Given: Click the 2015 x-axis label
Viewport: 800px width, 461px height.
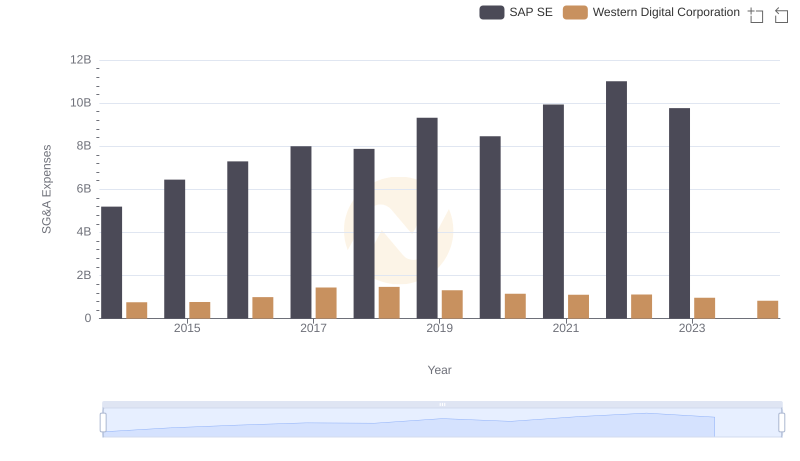Looking at the screenshot, I should [187, 328].
